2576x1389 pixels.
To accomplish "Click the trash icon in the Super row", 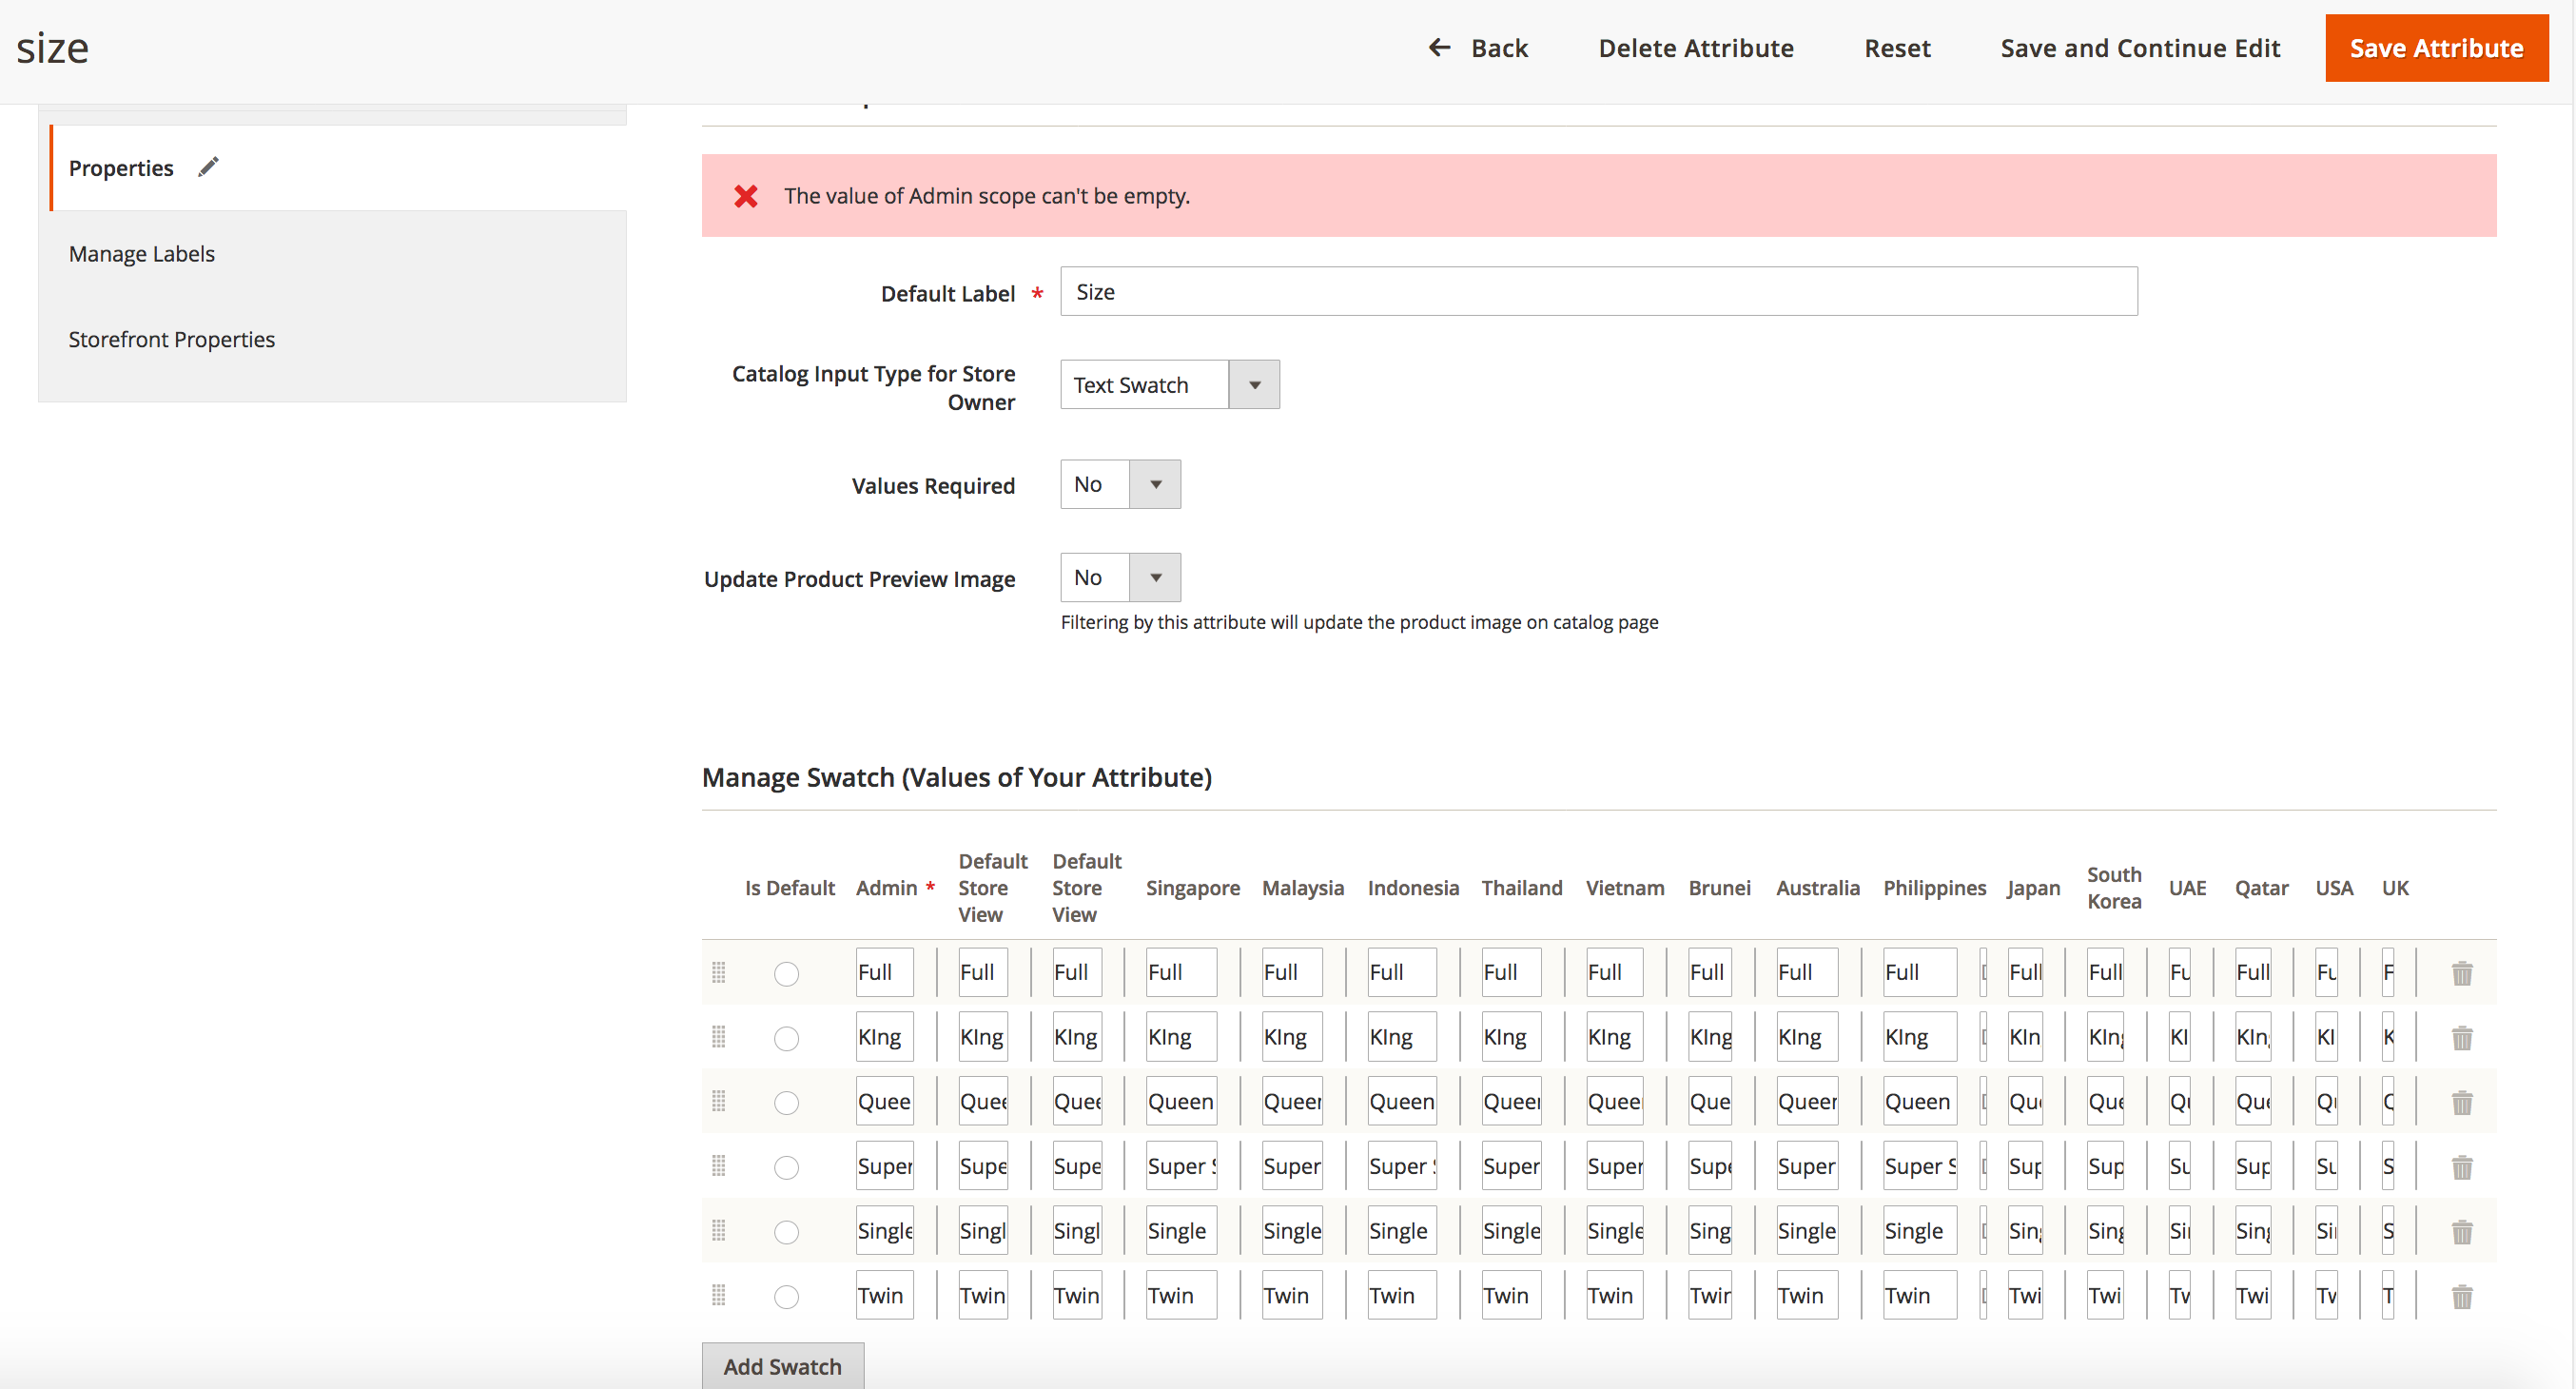I will pyautogui.click(x=2461, y=1167).
